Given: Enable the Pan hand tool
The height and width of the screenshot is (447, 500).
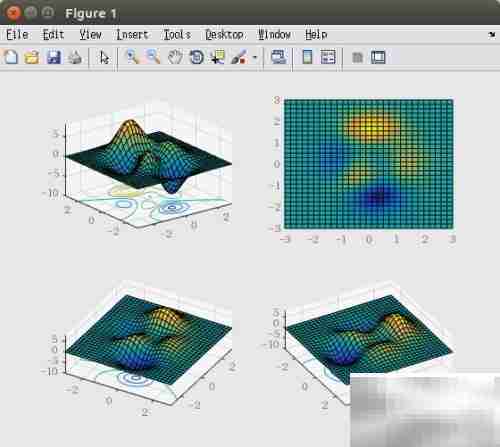Looking at the screenshot, I should [175, 57].
